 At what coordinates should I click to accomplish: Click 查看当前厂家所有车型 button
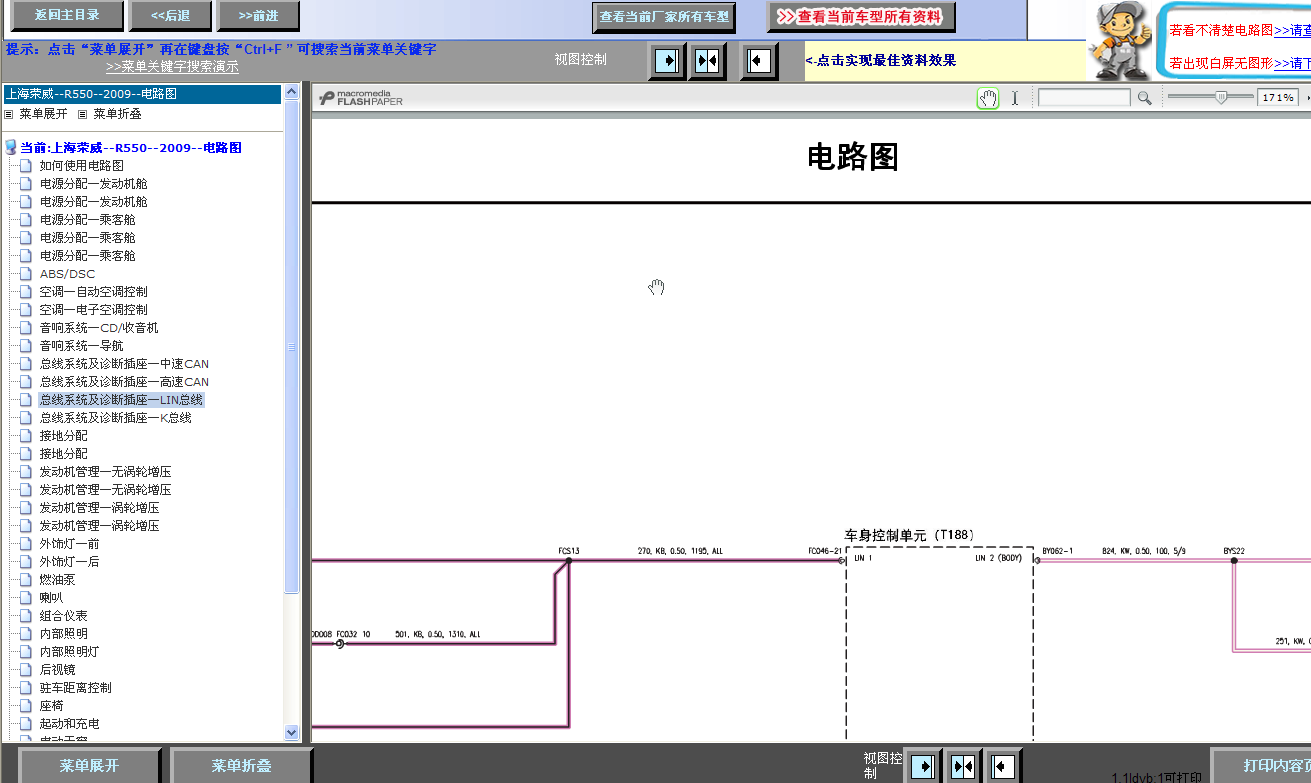coord(664,17)
